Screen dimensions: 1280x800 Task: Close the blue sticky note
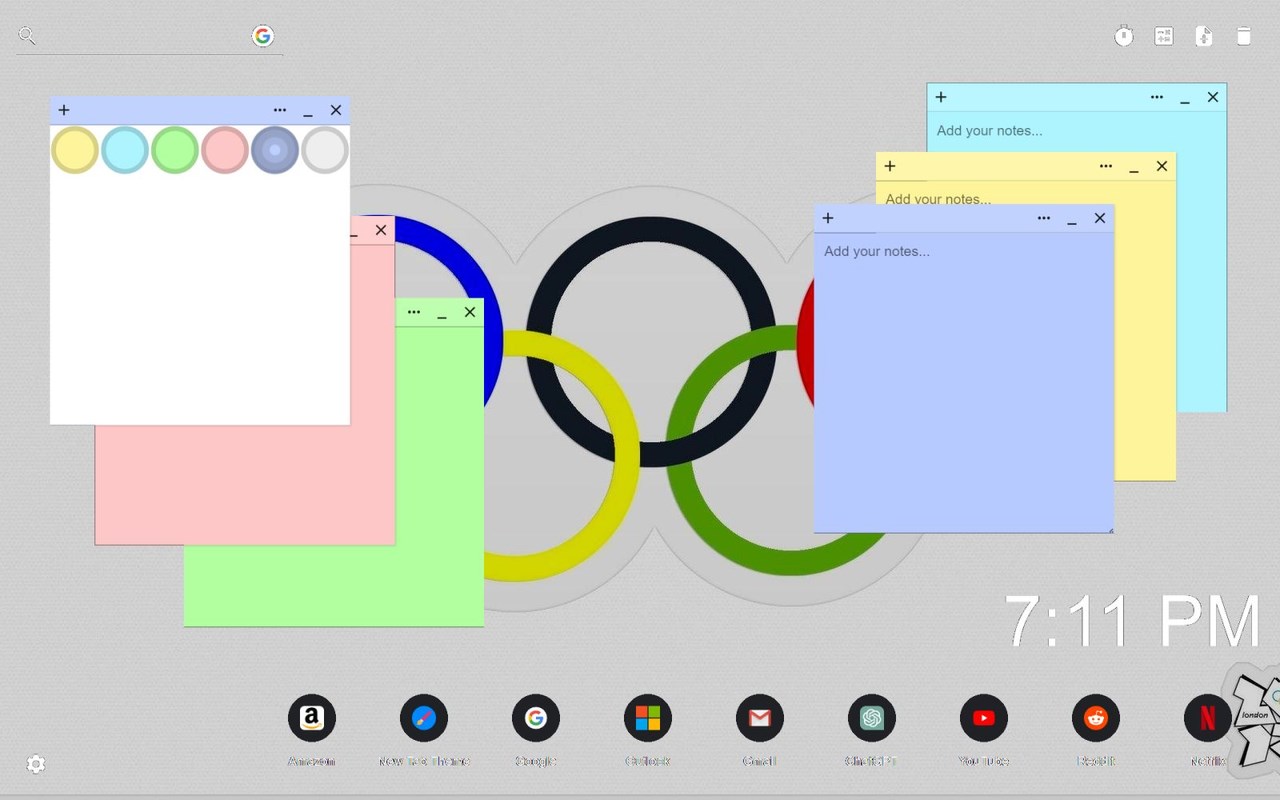tap(1100, 218)
